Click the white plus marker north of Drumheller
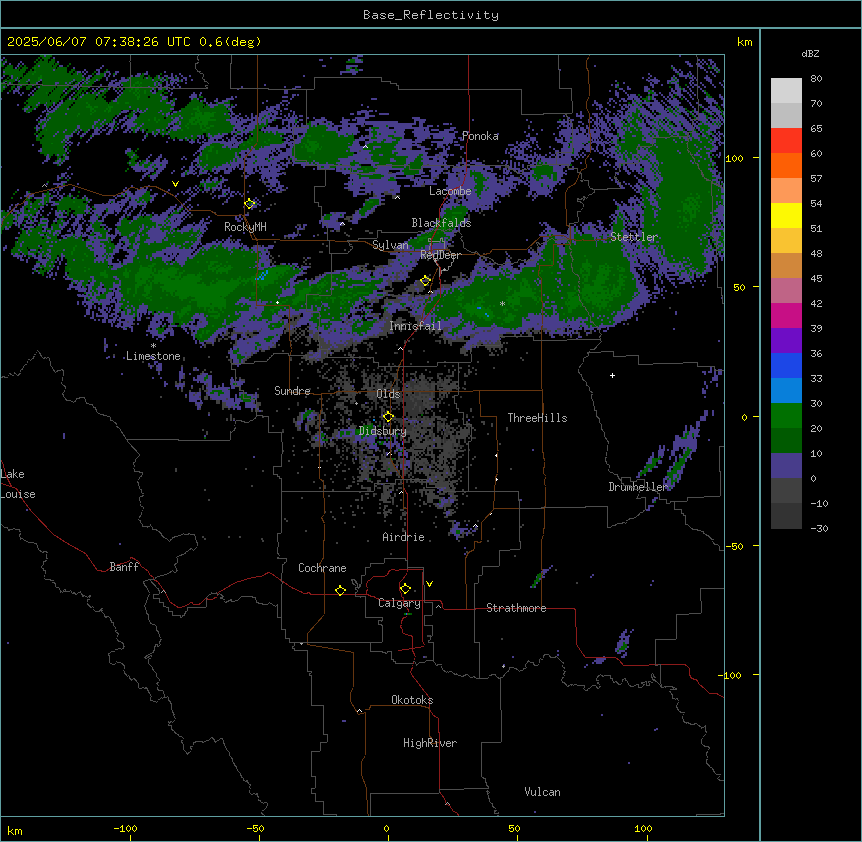This screenshot has height=842, width=862. 612,375
